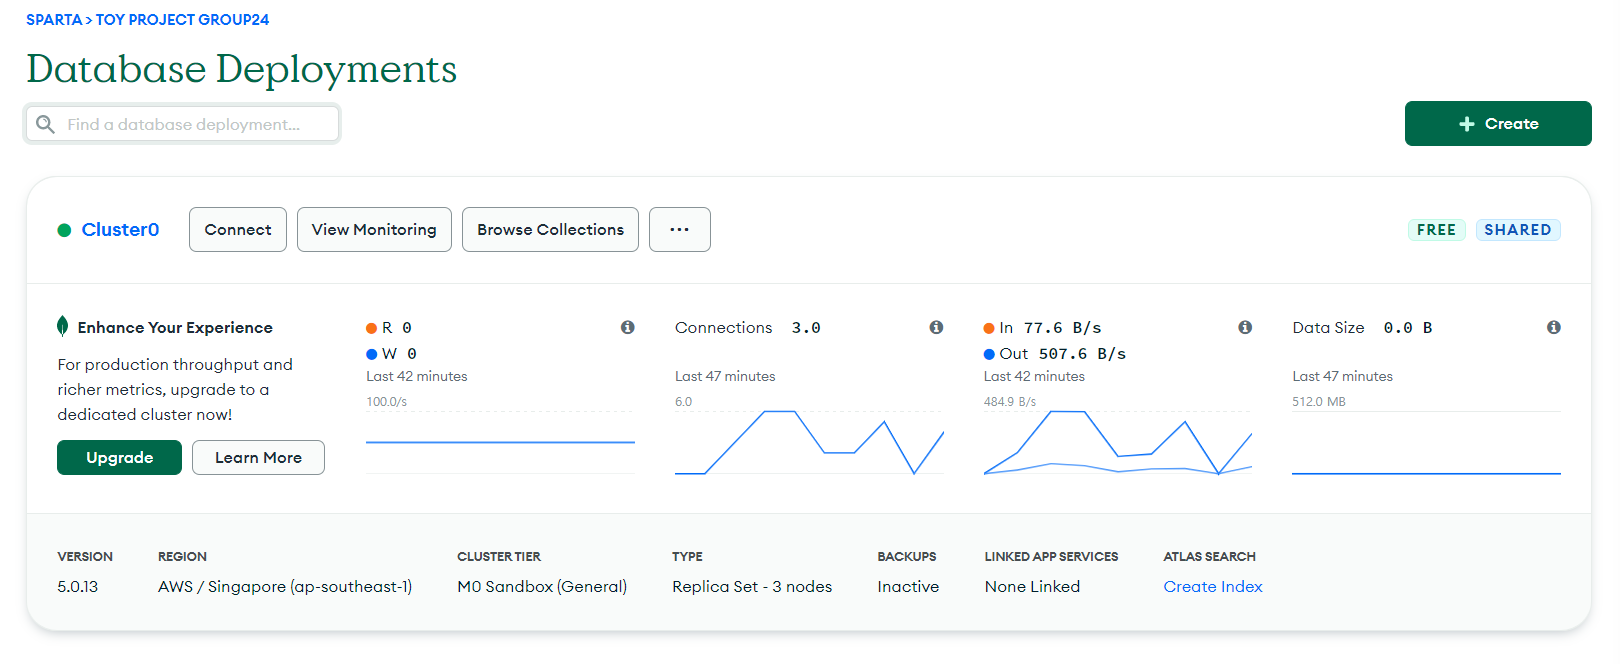
Task: Click the Create Index link
Action: click(1213, 587)
